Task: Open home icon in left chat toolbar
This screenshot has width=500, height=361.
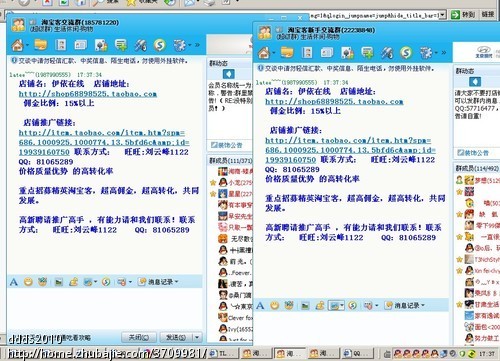Action: click(x=17, y=45)
